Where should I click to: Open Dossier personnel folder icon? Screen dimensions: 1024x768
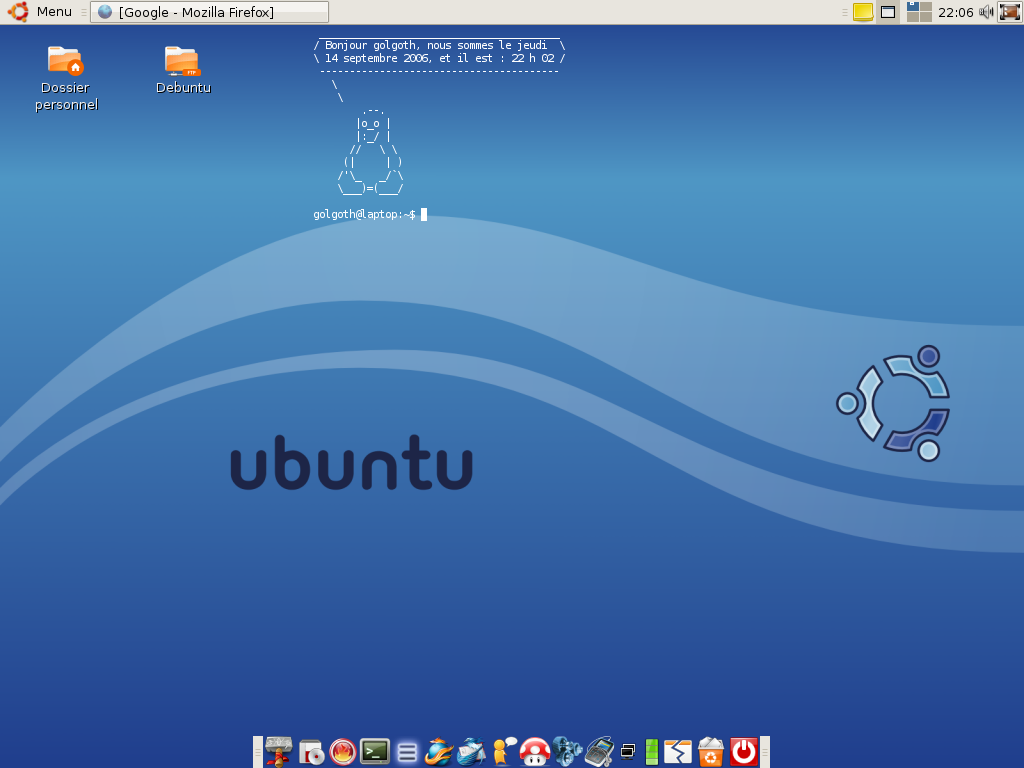pyautogui.click(x=65, y=78)
